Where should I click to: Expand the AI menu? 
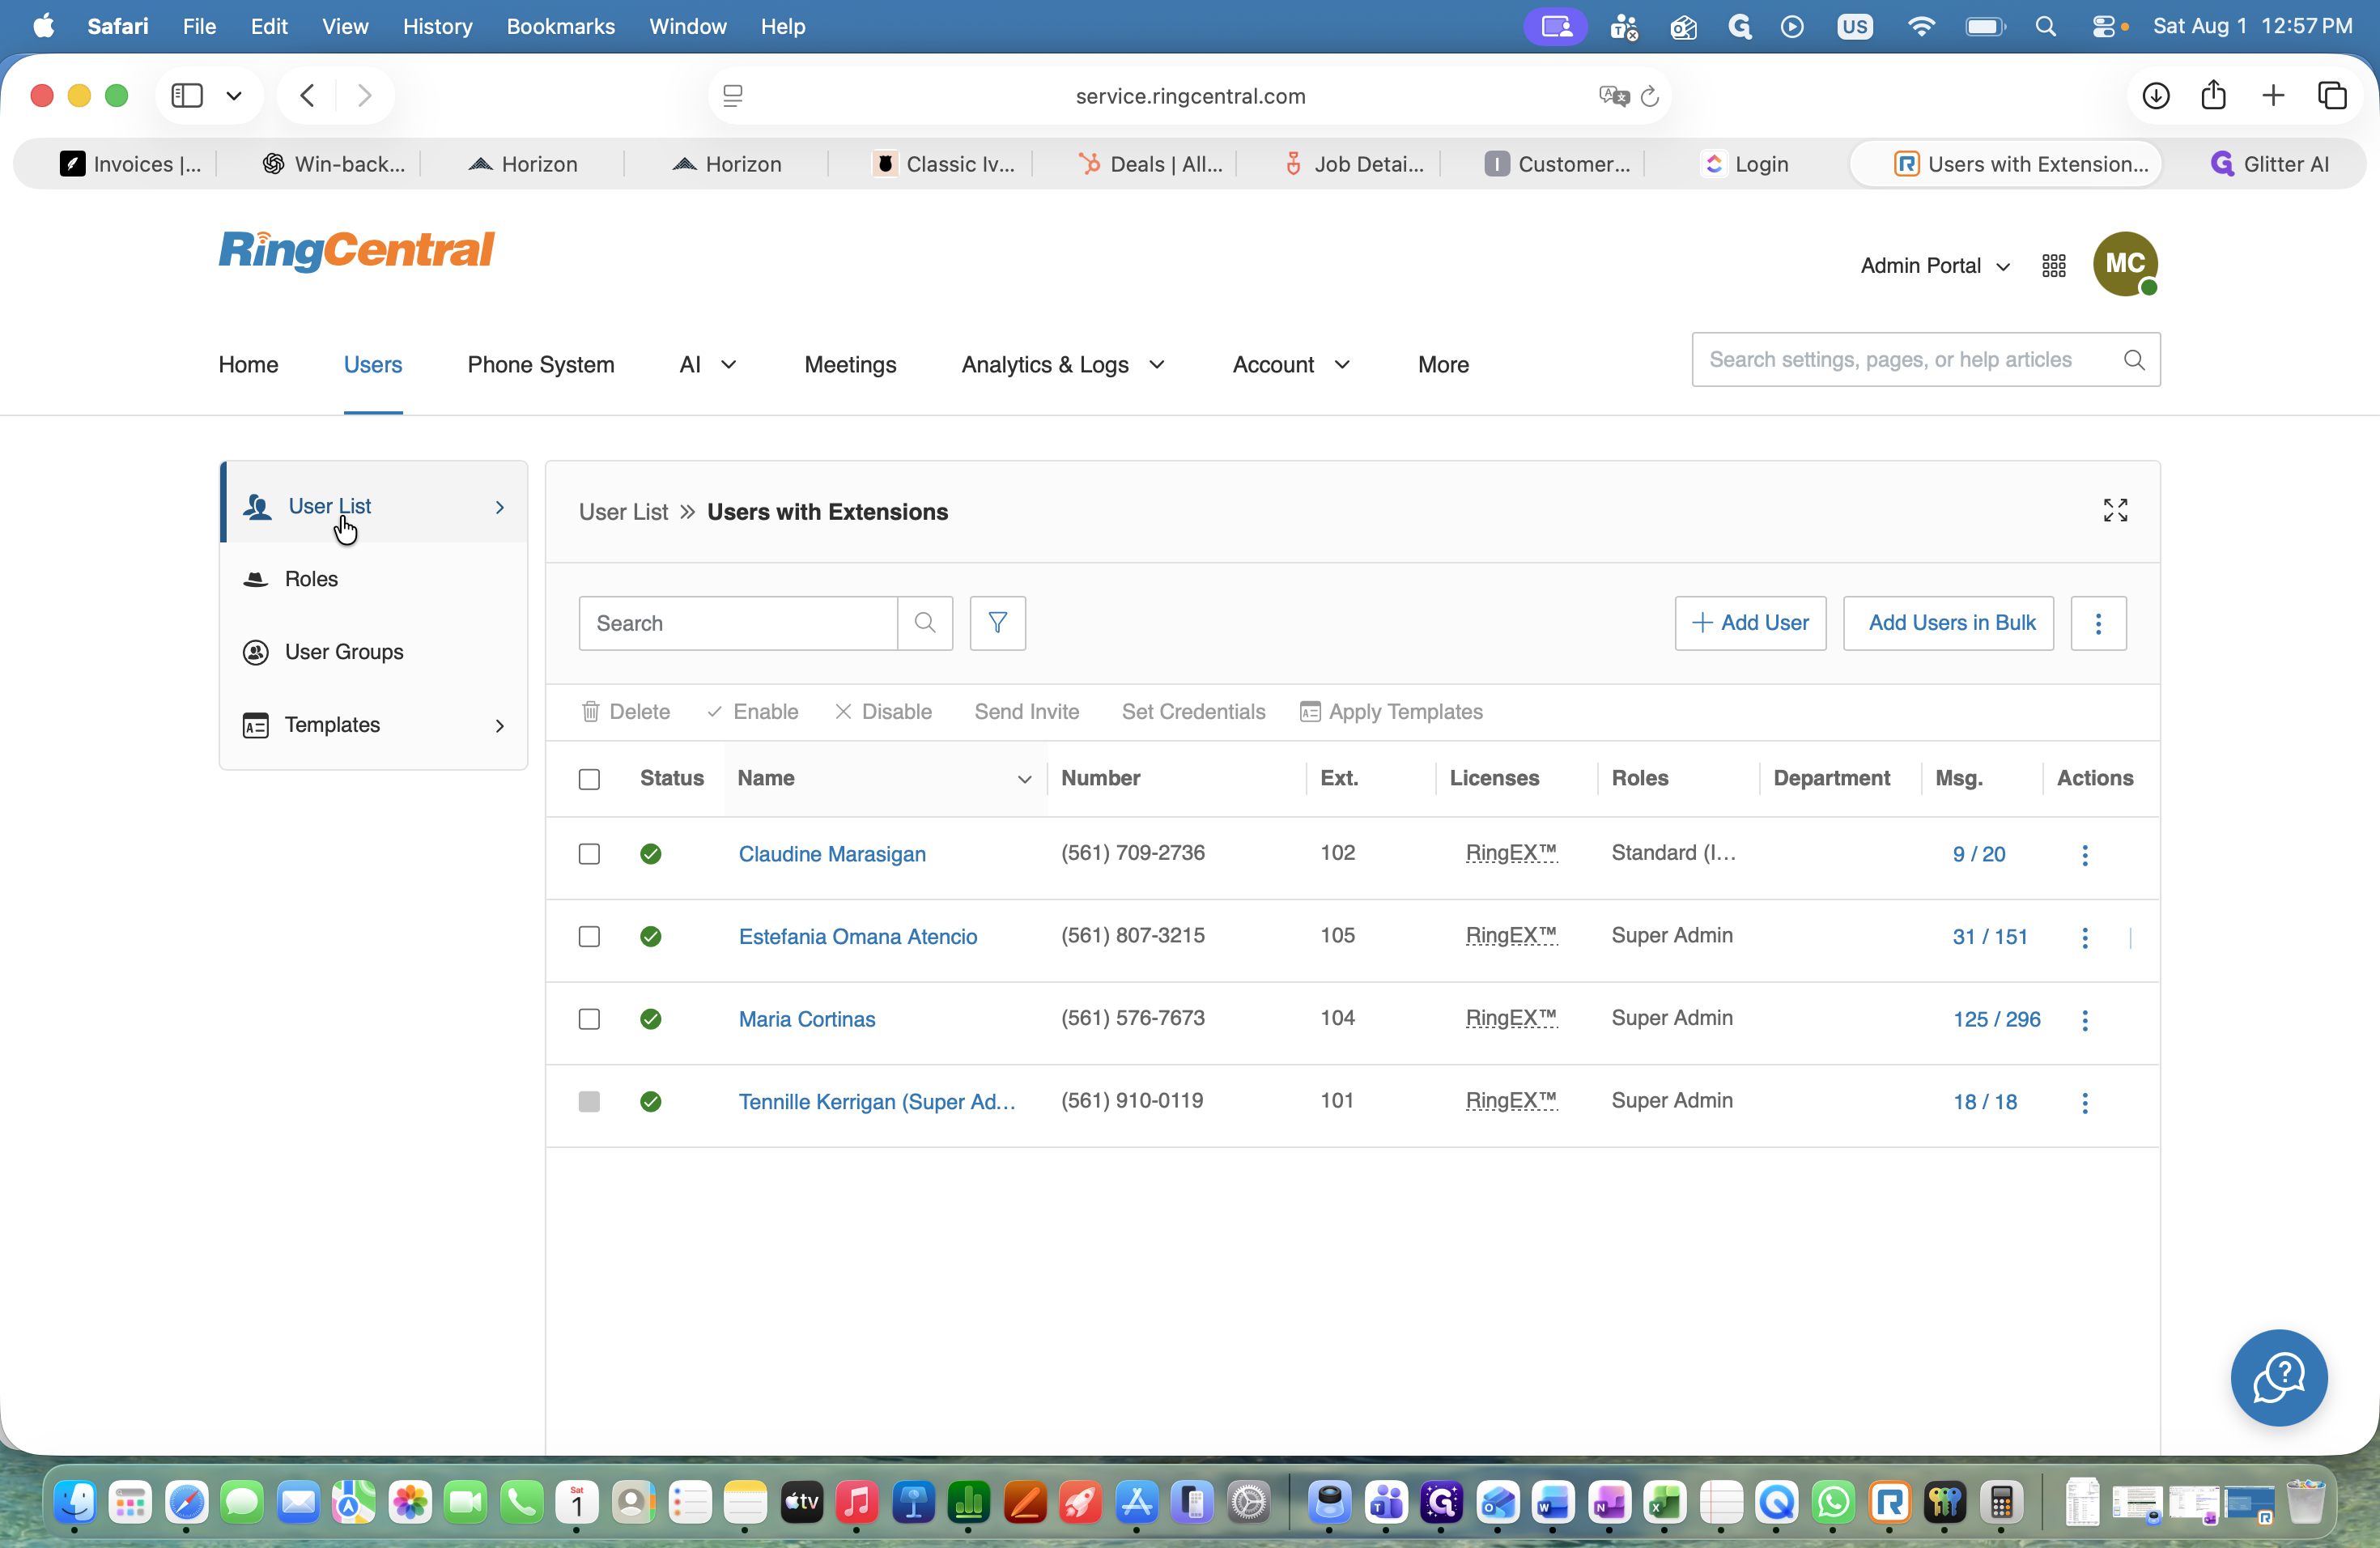(708, 365)
